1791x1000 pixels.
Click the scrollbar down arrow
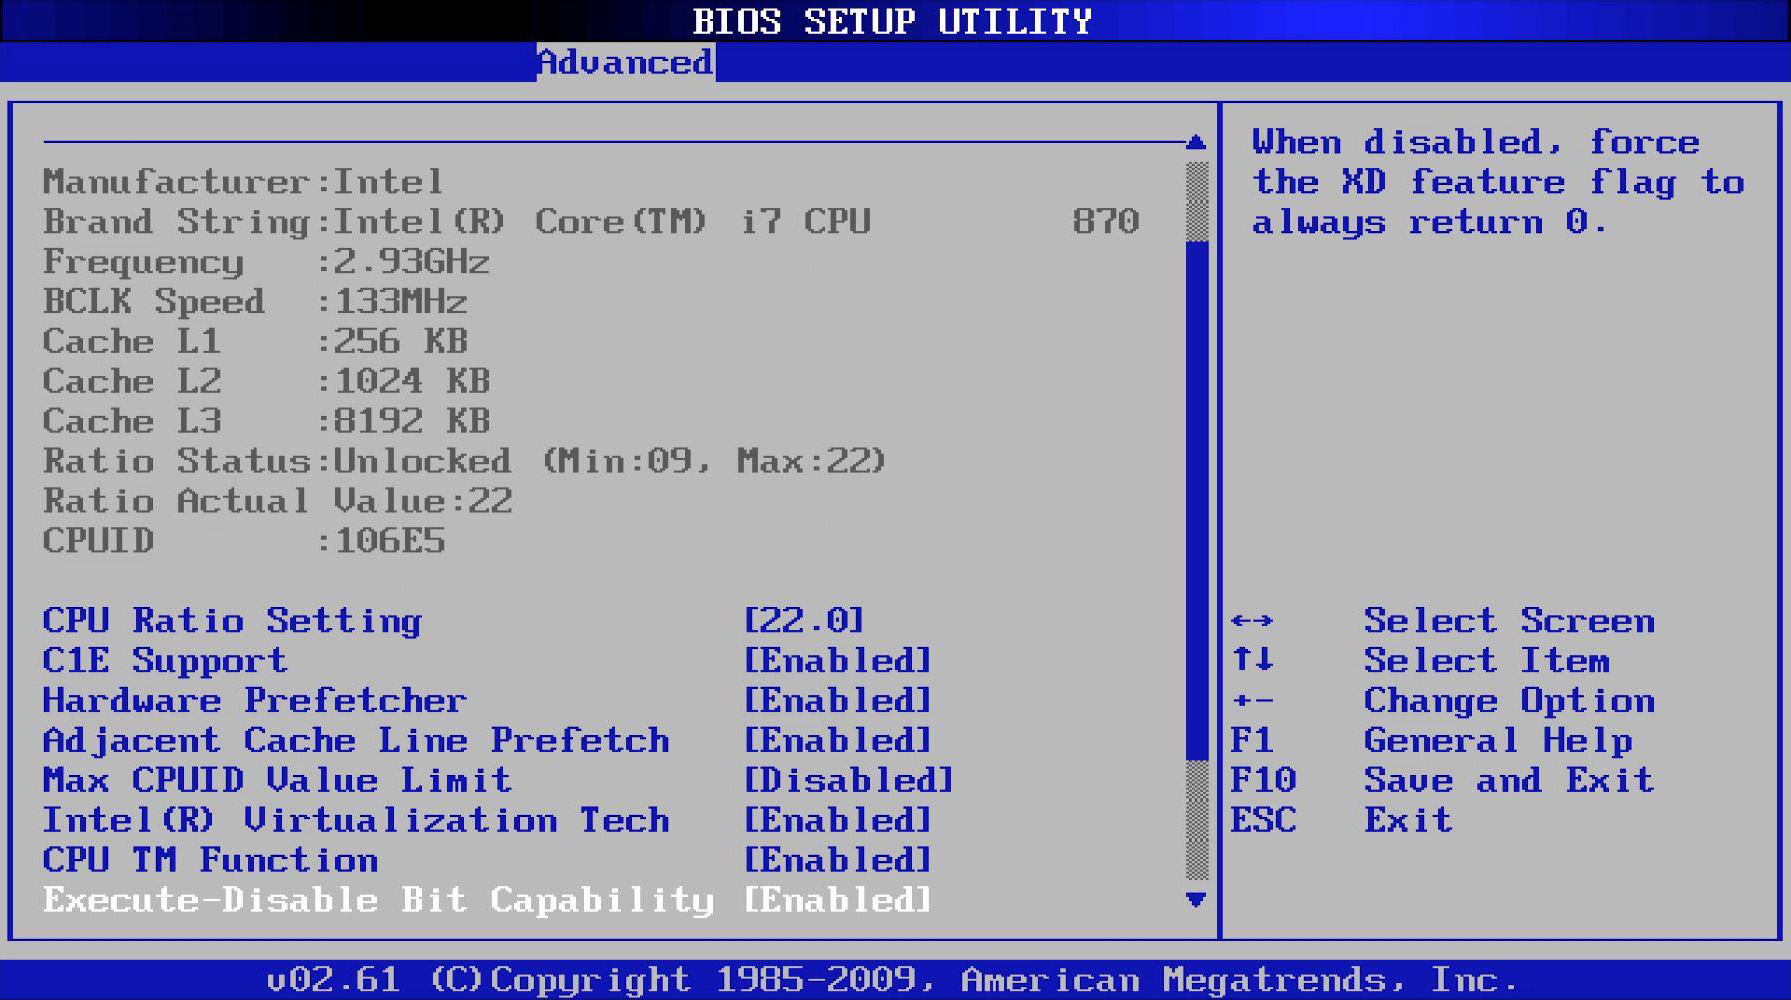tap(1196, 900)
